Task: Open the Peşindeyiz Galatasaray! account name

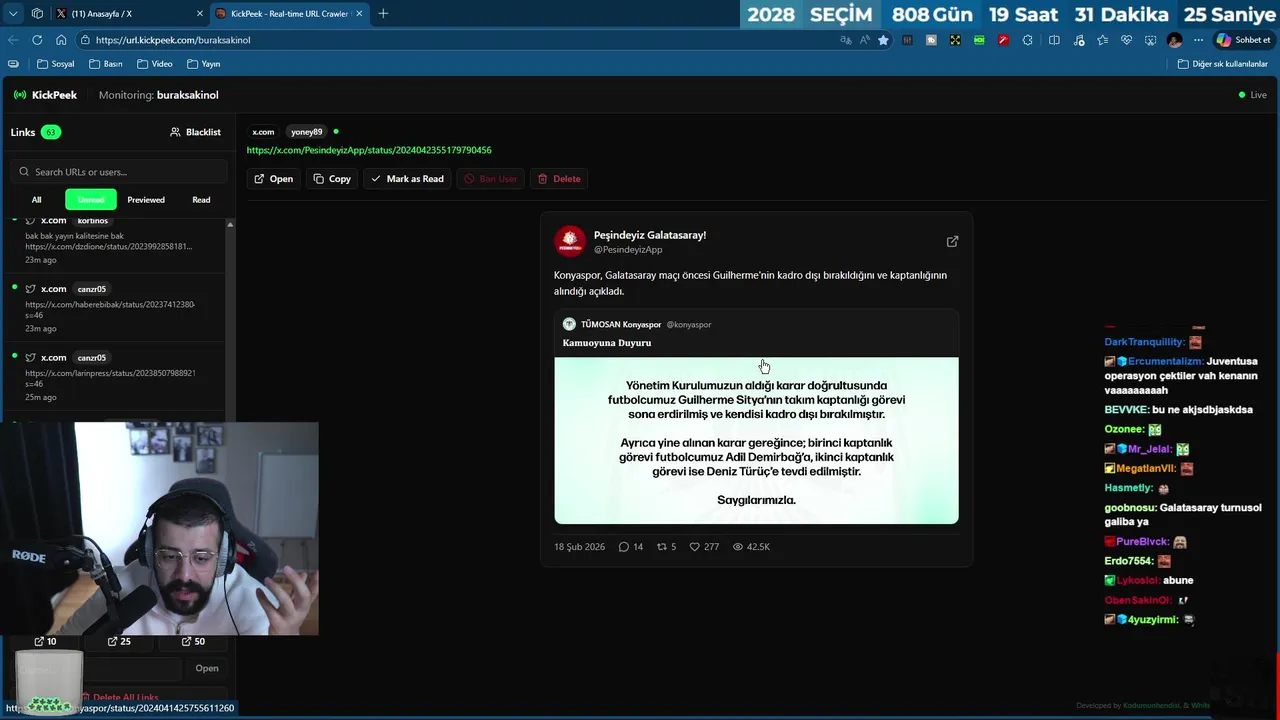Action: [650, 235]
